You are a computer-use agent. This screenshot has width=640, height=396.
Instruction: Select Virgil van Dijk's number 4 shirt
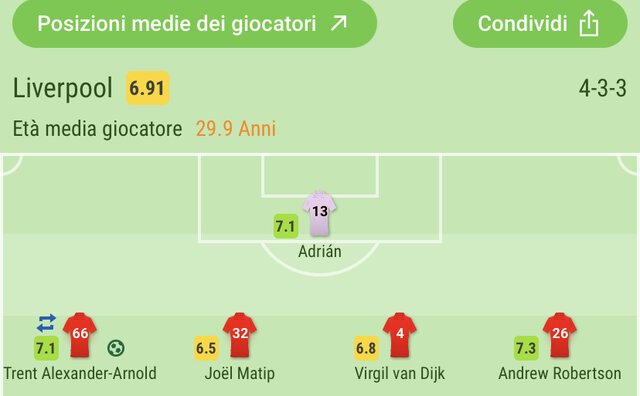pos(400,335)
